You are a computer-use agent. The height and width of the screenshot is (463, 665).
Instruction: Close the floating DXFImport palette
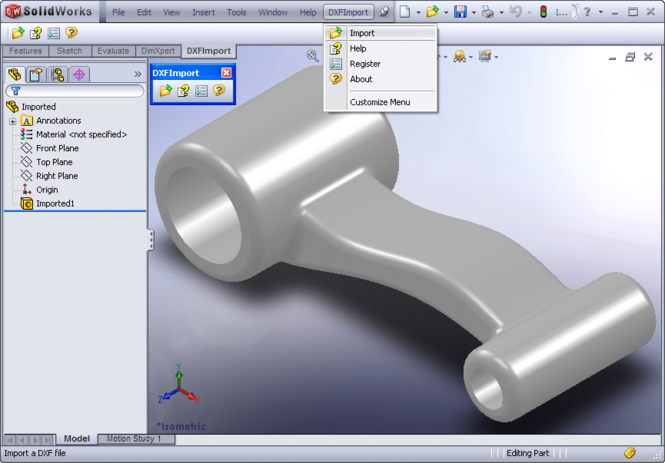coord(226,73)
